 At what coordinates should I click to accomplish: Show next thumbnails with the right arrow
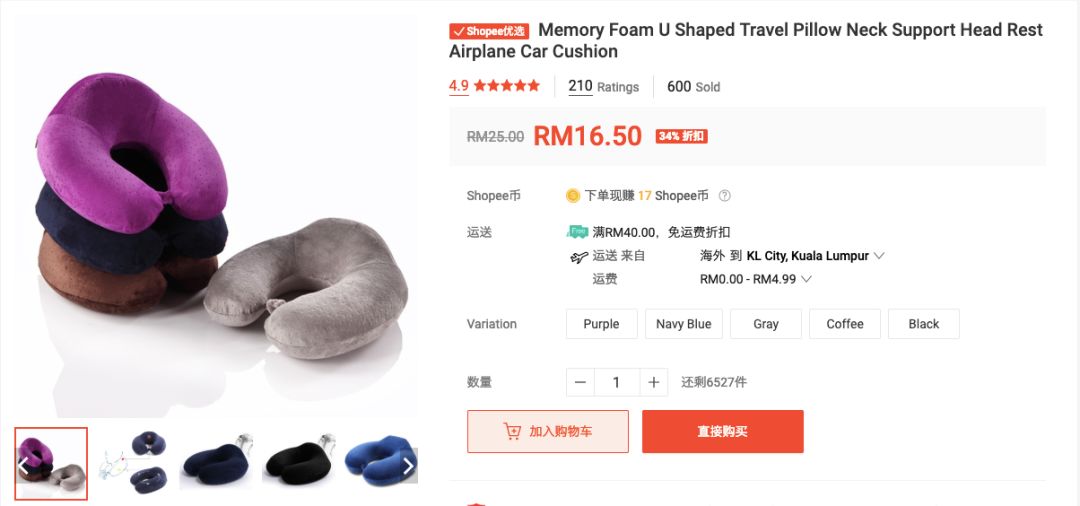[408, 466]
